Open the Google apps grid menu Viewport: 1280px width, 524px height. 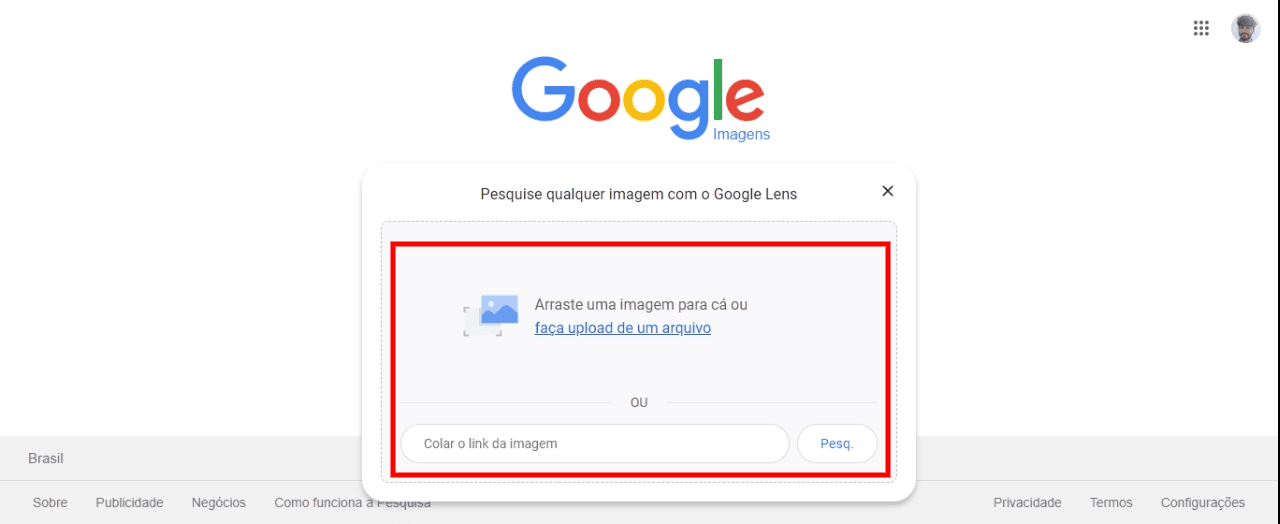click(1201, 28)
